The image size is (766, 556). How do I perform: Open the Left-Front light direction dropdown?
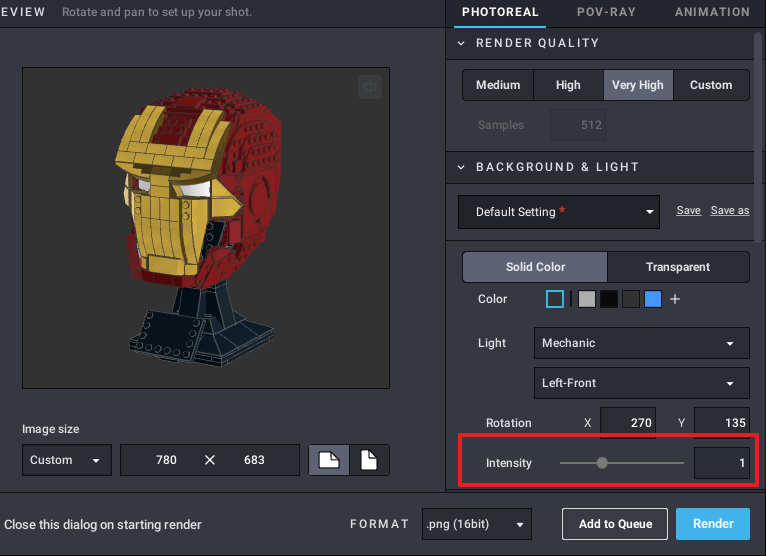pyautogui.click(x=641, y=383)
